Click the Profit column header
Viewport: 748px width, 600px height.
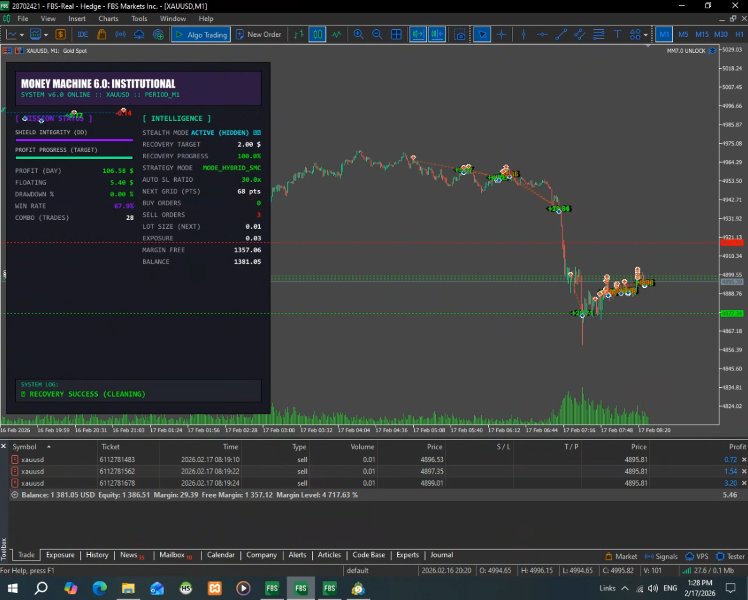click(737, 447)
